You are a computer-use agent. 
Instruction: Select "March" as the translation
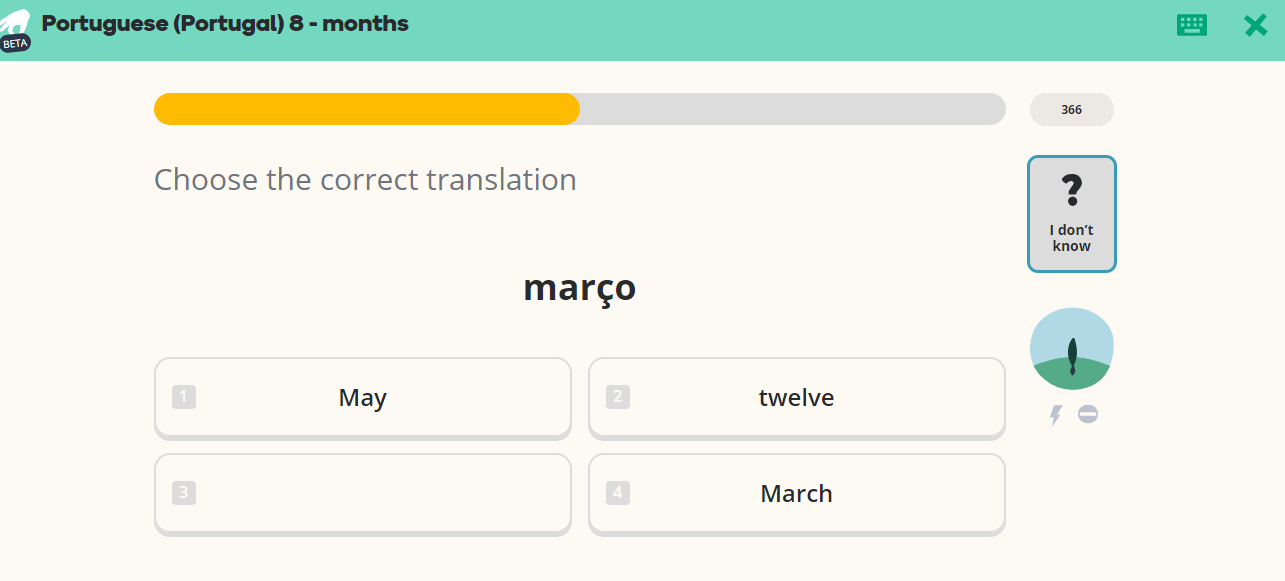[x=797, y=494]
